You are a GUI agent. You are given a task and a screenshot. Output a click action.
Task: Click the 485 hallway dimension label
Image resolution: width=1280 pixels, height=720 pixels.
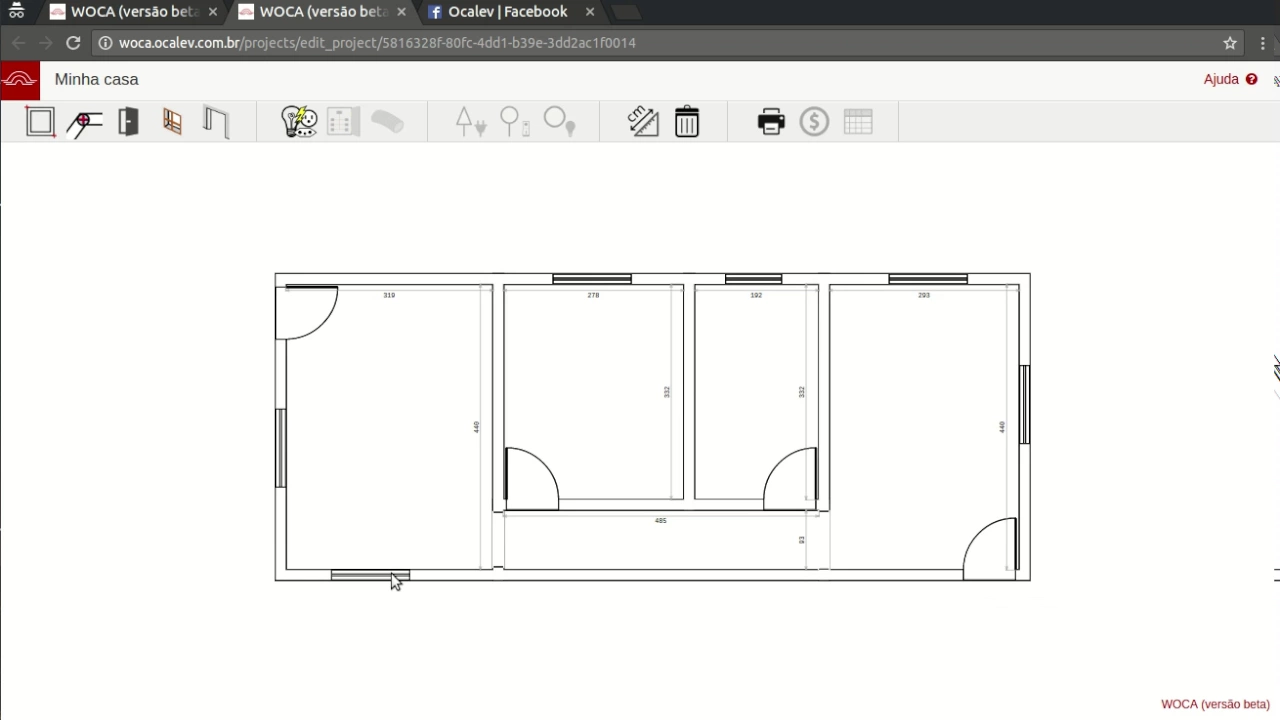point(660,521)
